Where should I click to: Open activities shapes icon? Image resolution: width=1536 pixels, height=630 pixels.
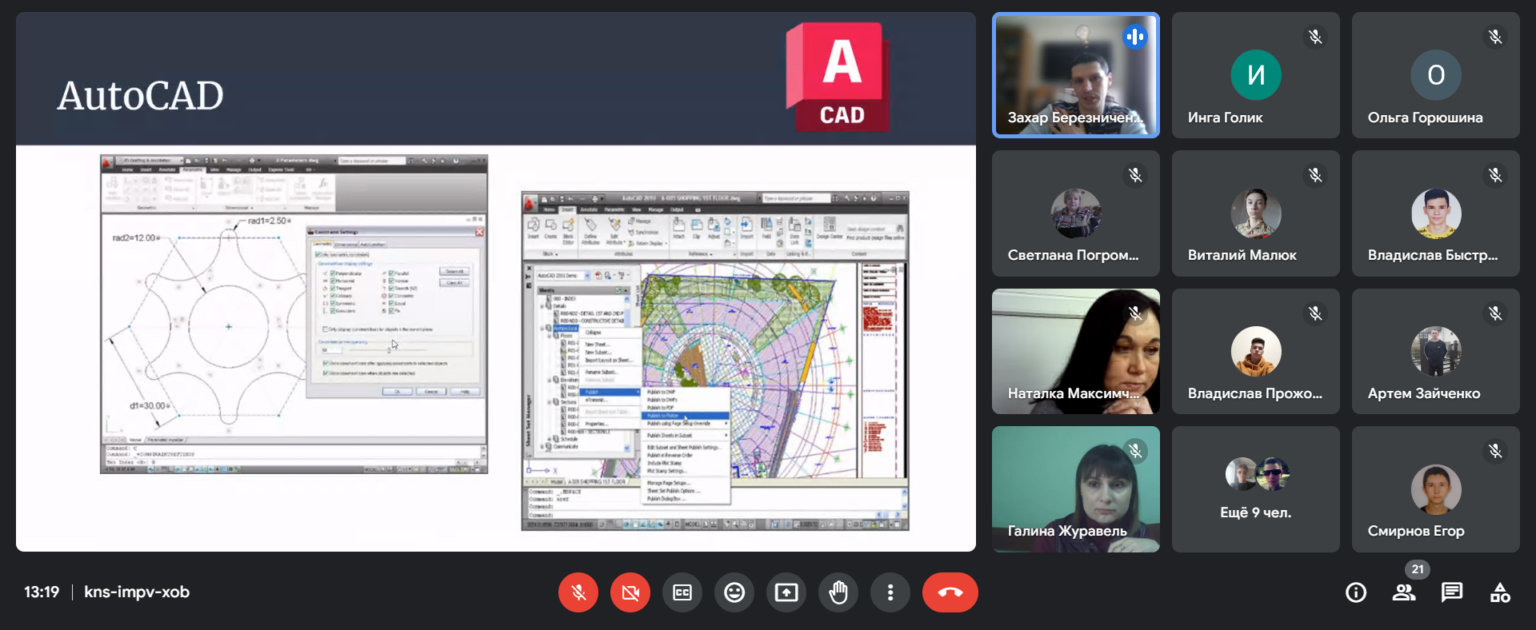1500,592
